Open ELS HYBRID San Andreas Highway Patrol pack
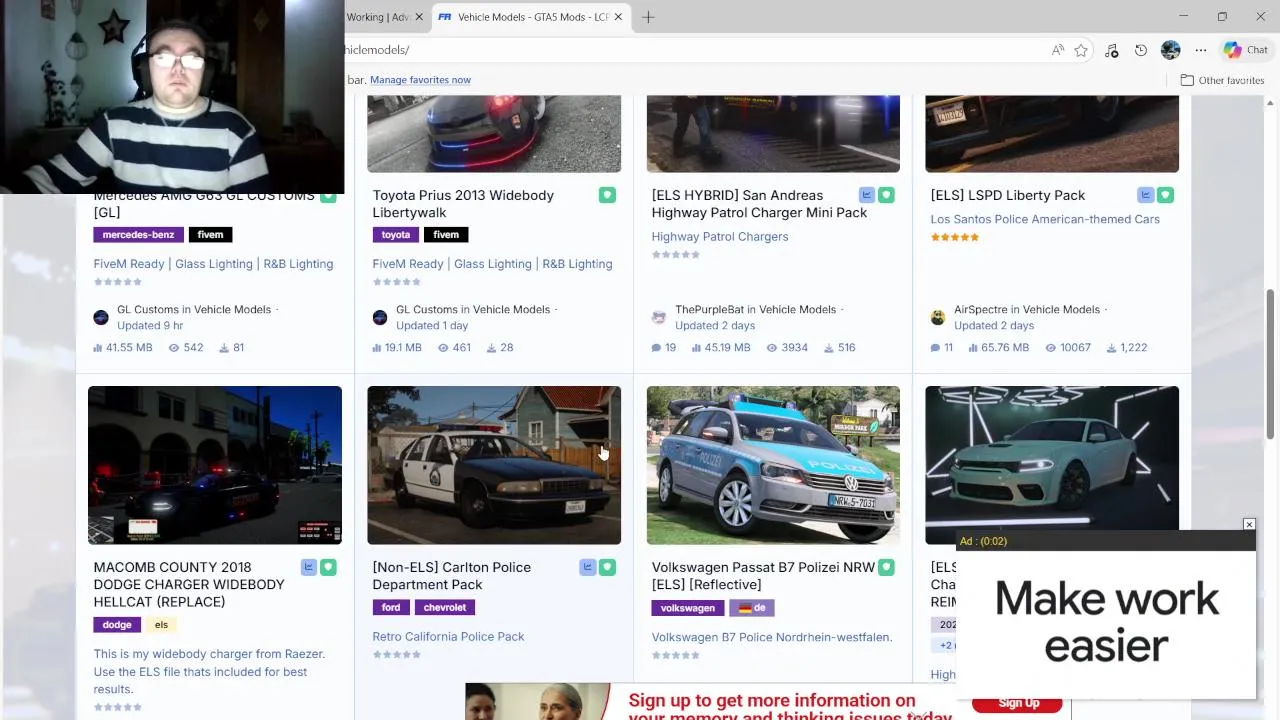This screenshot has height=720, width=1280. tap(759, 204)
